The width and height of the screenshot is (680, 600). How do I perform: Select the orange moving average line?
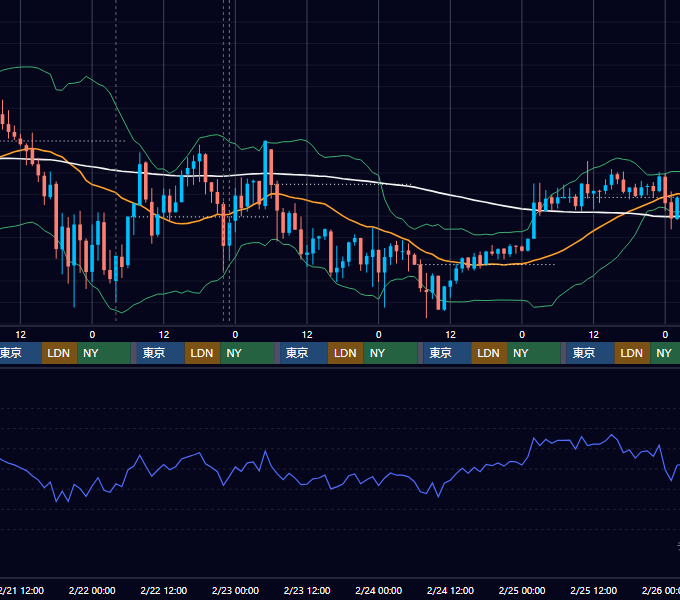[338, 212]
